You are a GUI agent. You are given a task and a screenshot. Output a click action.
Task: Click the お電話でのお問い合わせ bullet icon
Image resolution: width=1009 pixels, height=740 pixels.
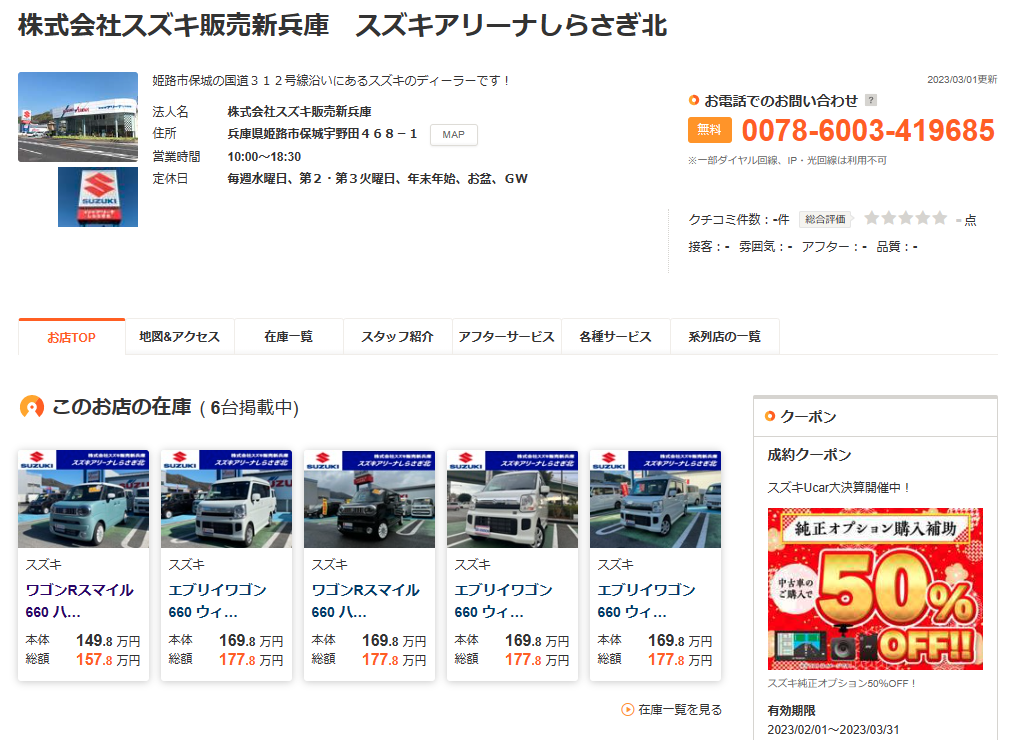(x=694, y=100)
